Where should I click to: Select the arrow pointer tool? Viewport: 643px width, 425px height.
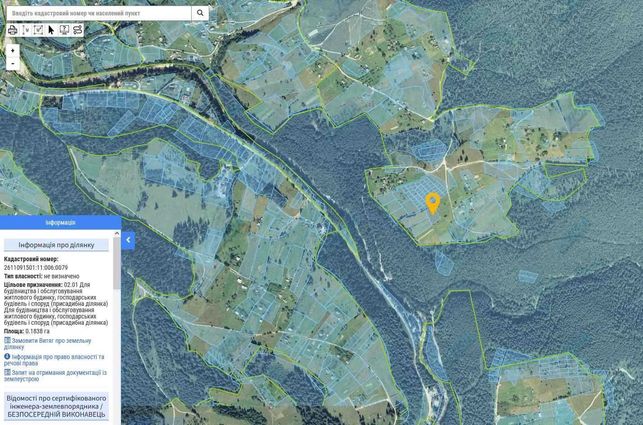tap(51, 30)
